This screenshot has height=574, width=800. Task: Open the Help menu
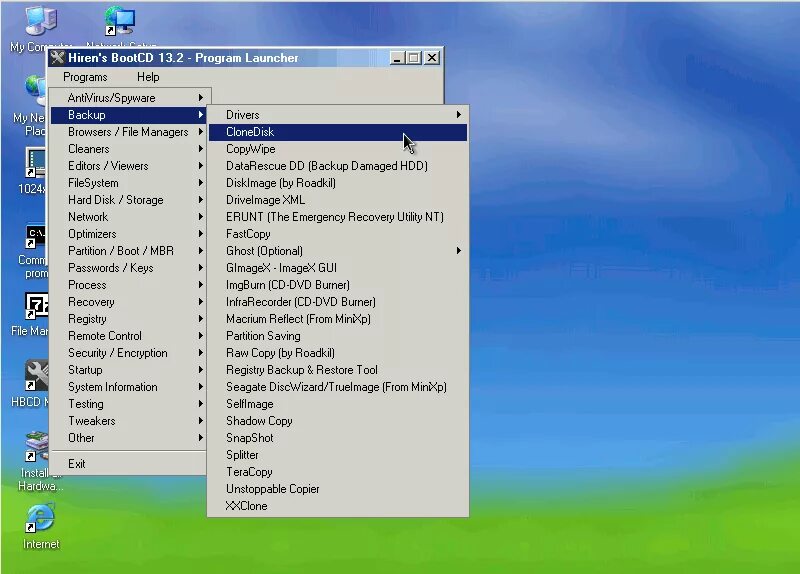(x=148, y=77)
